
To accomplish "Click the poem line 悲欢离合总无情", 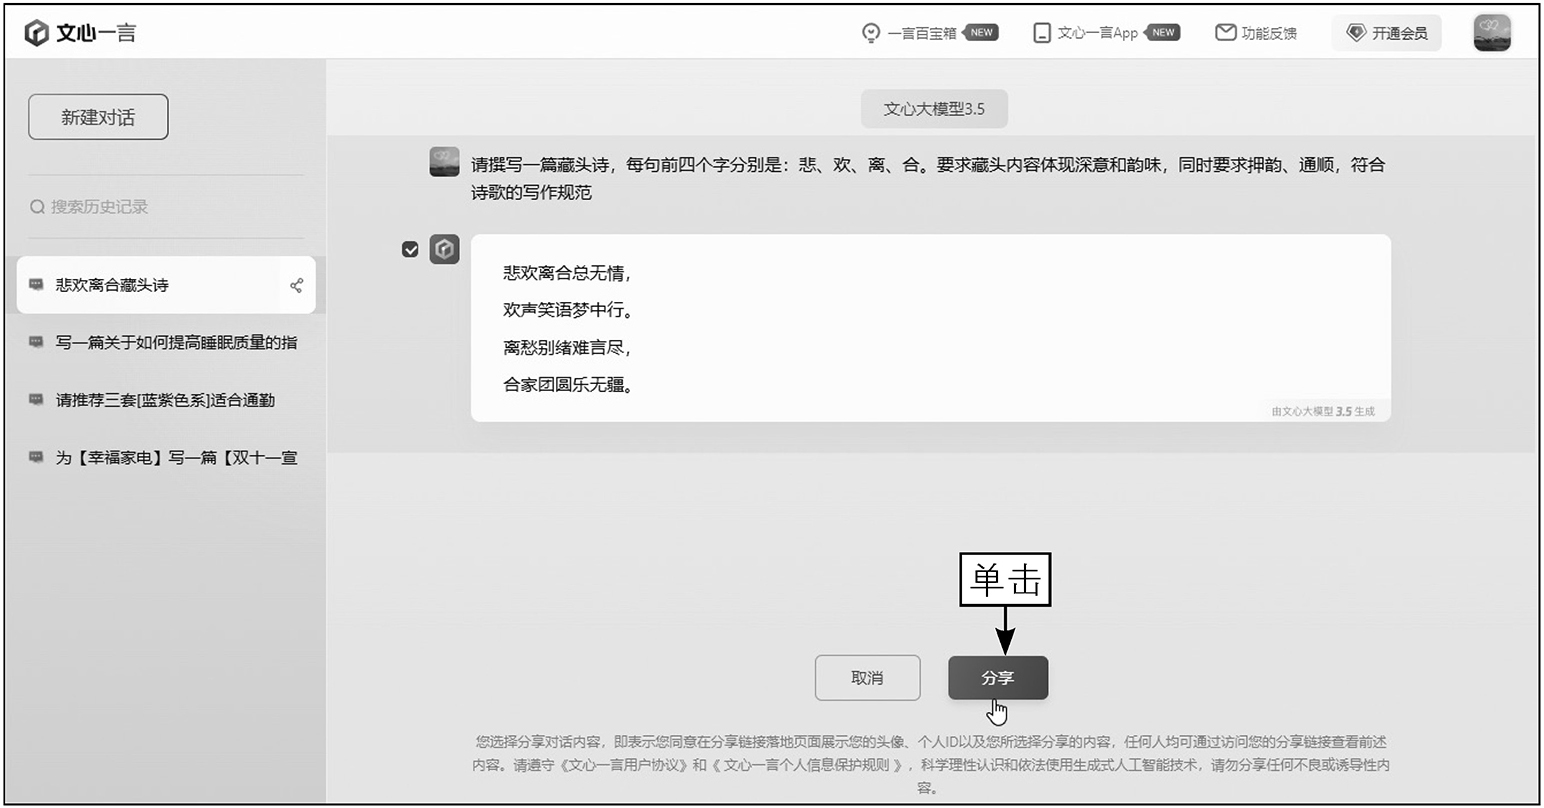I will click(566, 273).
